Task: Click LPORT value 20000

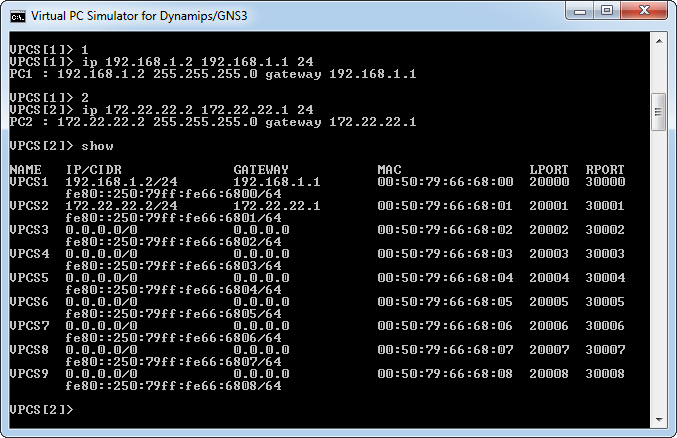Action: (549, 182)
